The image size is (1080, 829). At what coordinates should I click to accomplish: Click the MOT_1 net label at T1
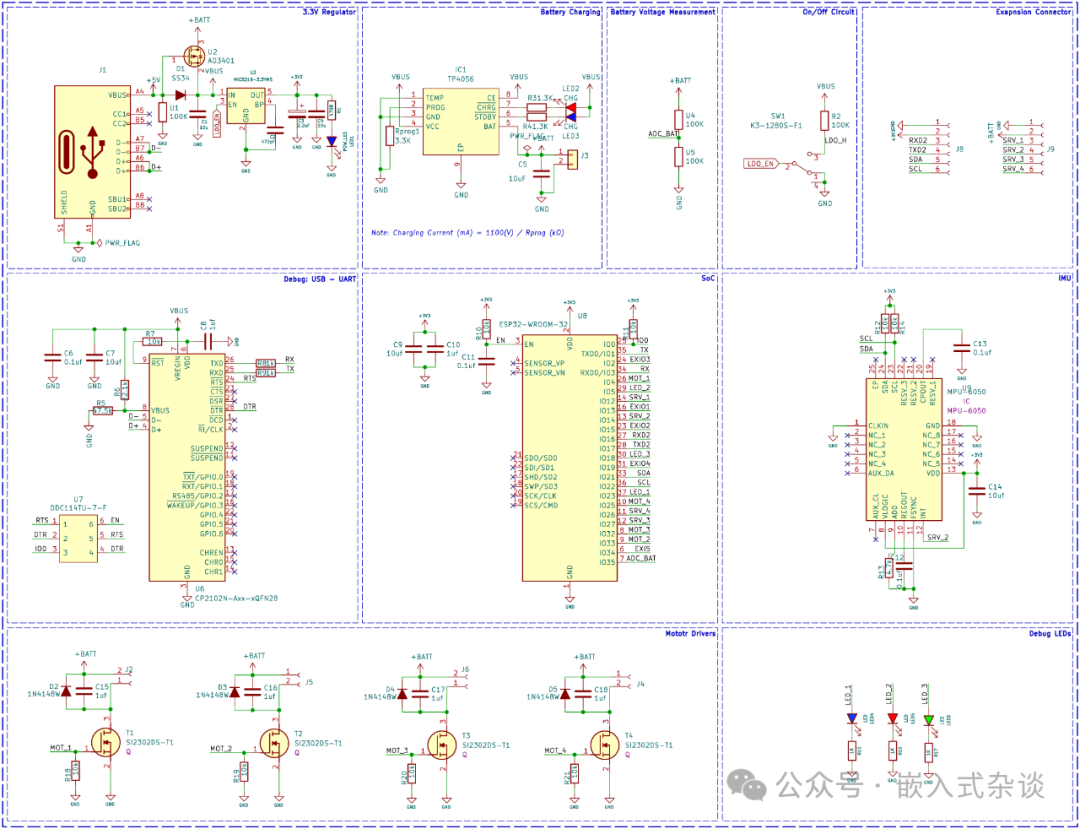[61, 747]
